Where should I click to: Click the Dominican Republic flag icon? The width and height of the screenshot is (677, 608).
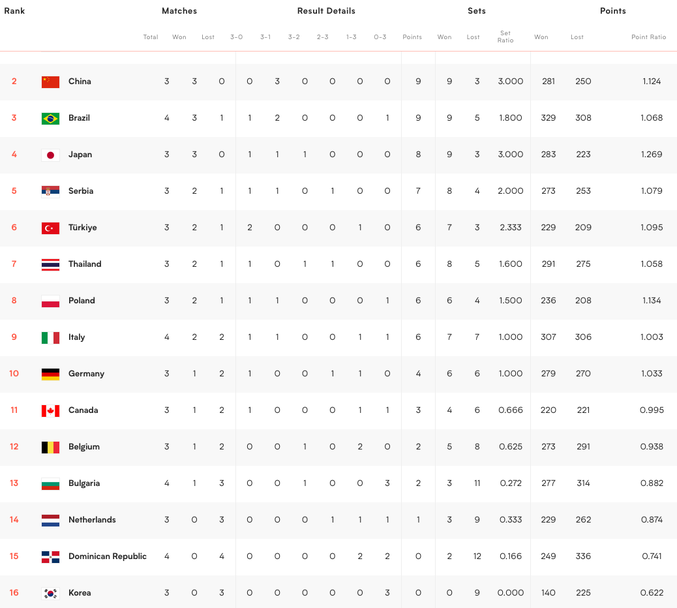(50, 557)
